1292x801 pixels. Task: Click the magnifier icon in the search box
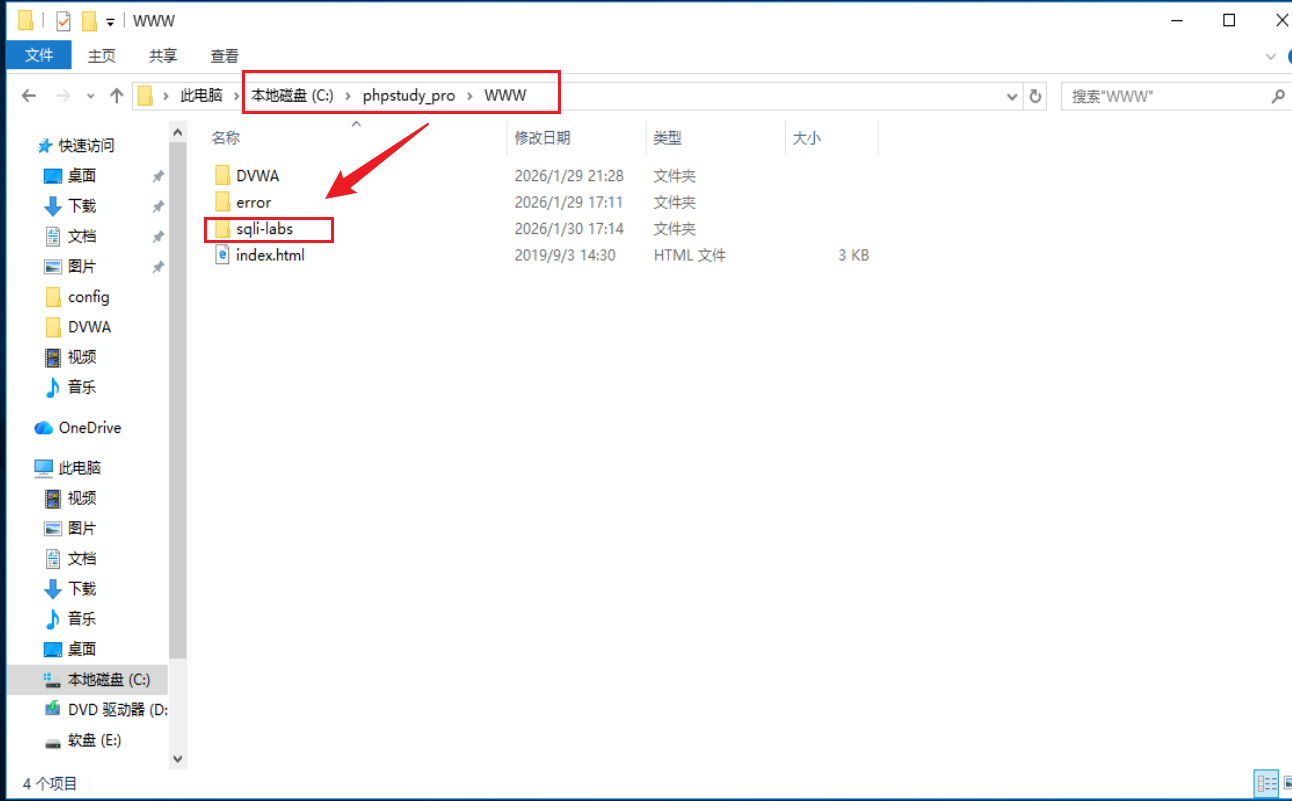[1277, 96]
